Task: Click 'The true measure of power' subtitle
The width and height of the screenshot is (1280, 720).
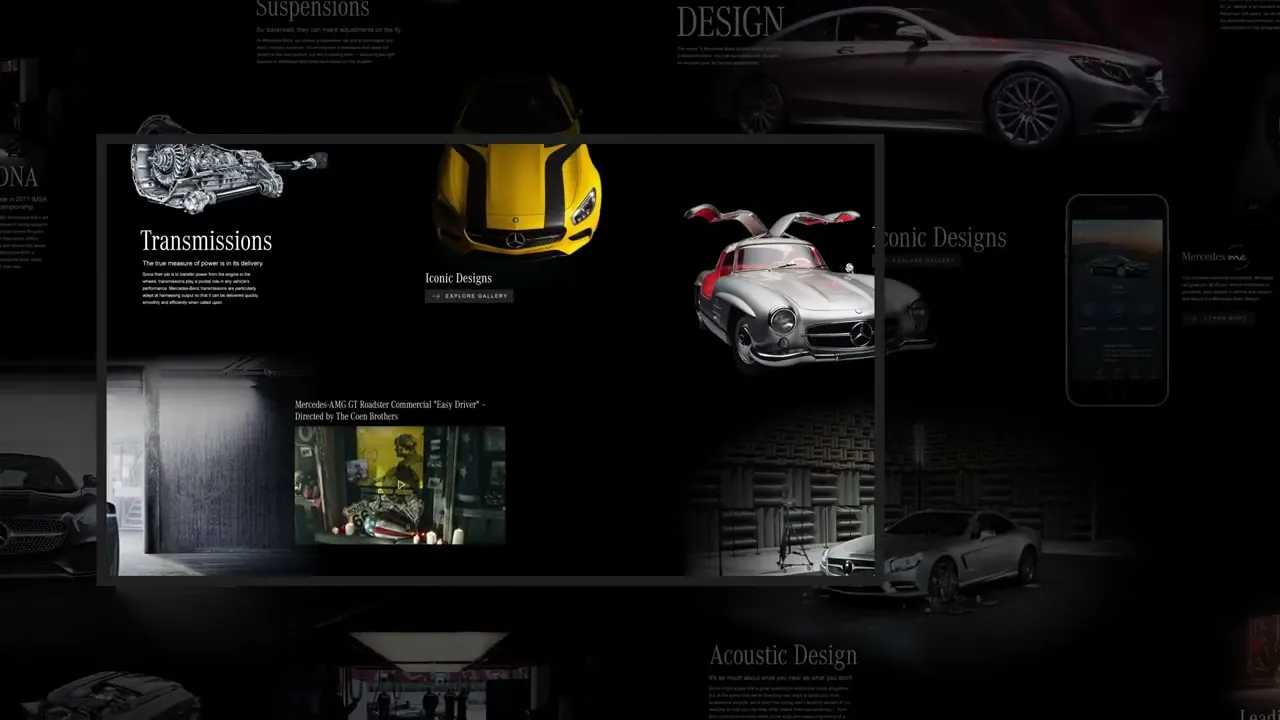Action: coord(203,263)
